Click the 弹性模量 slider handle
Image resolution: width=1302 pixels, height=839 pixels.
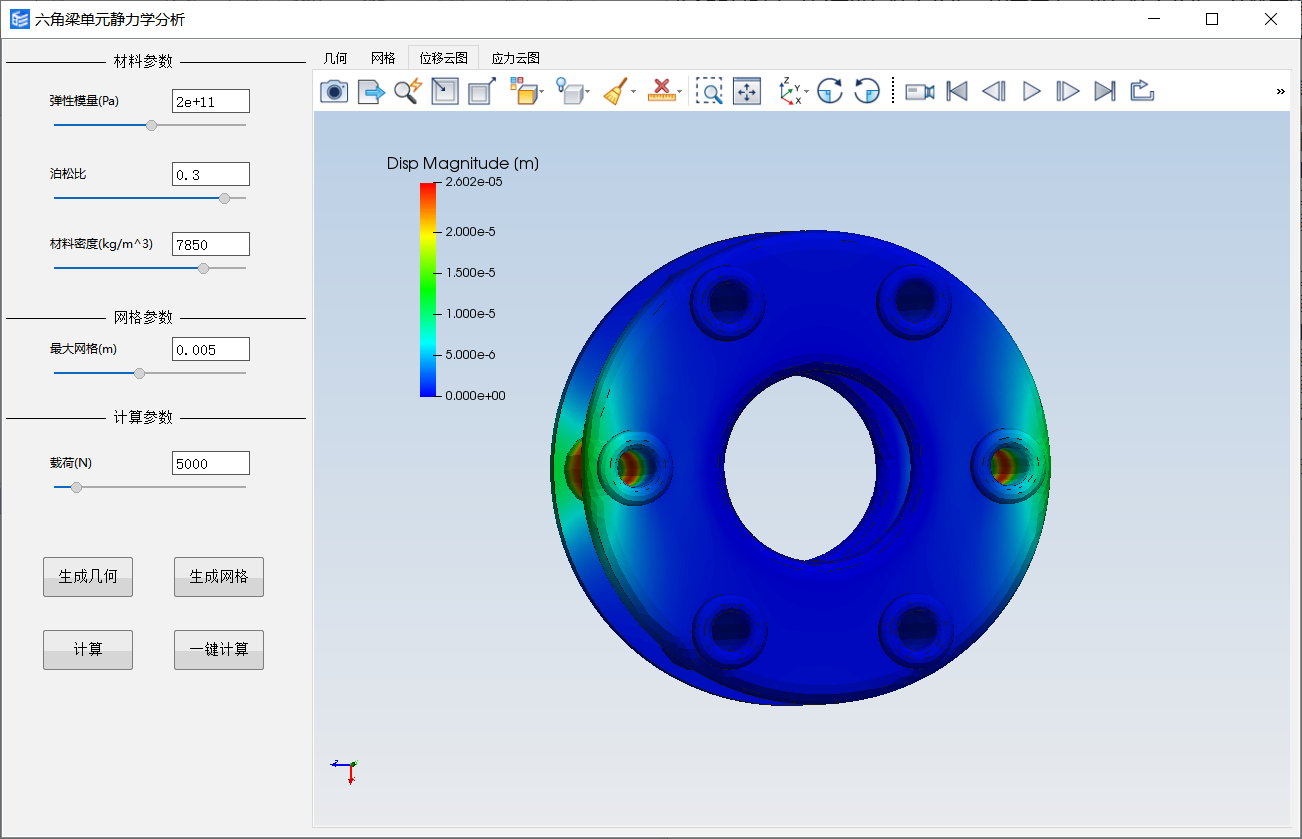[151, 125]
